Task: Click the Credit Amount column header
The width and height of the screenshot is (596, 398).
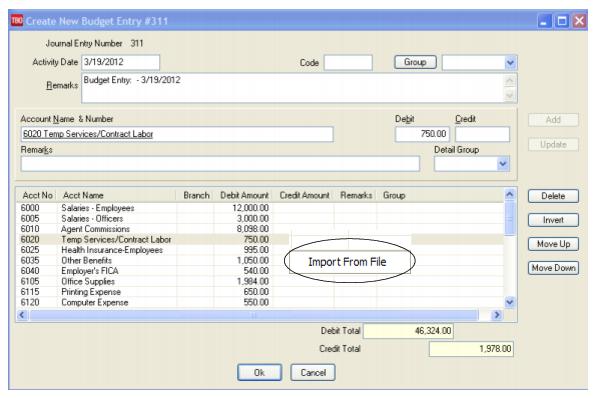Action: click(304, 195)
